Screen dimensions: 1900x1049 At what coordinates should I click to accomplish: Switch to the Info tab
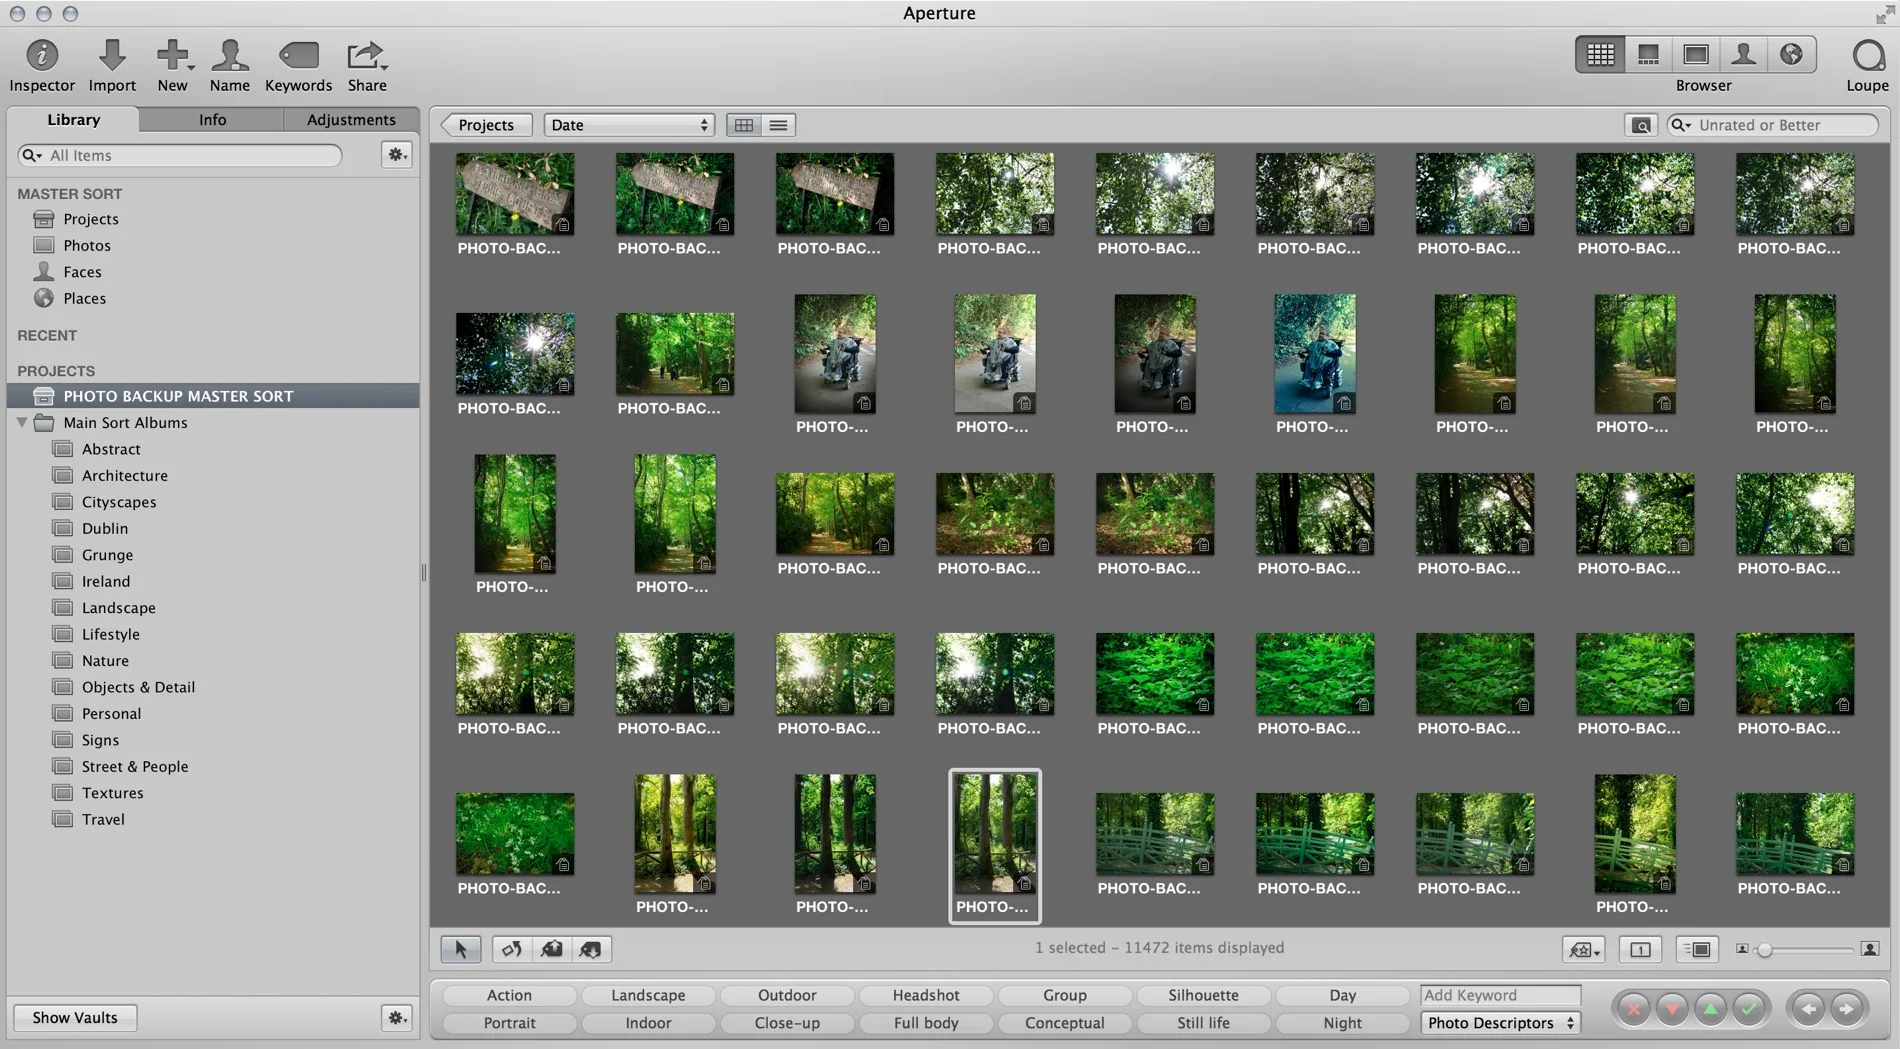pos(211,119)
